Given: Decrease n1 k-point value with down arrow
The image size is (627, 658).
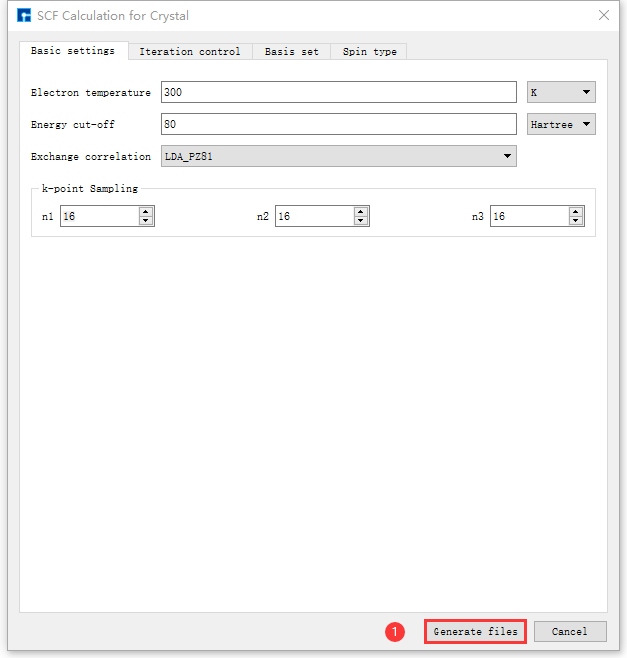Looking at the screenshot, I should [146, 221].
